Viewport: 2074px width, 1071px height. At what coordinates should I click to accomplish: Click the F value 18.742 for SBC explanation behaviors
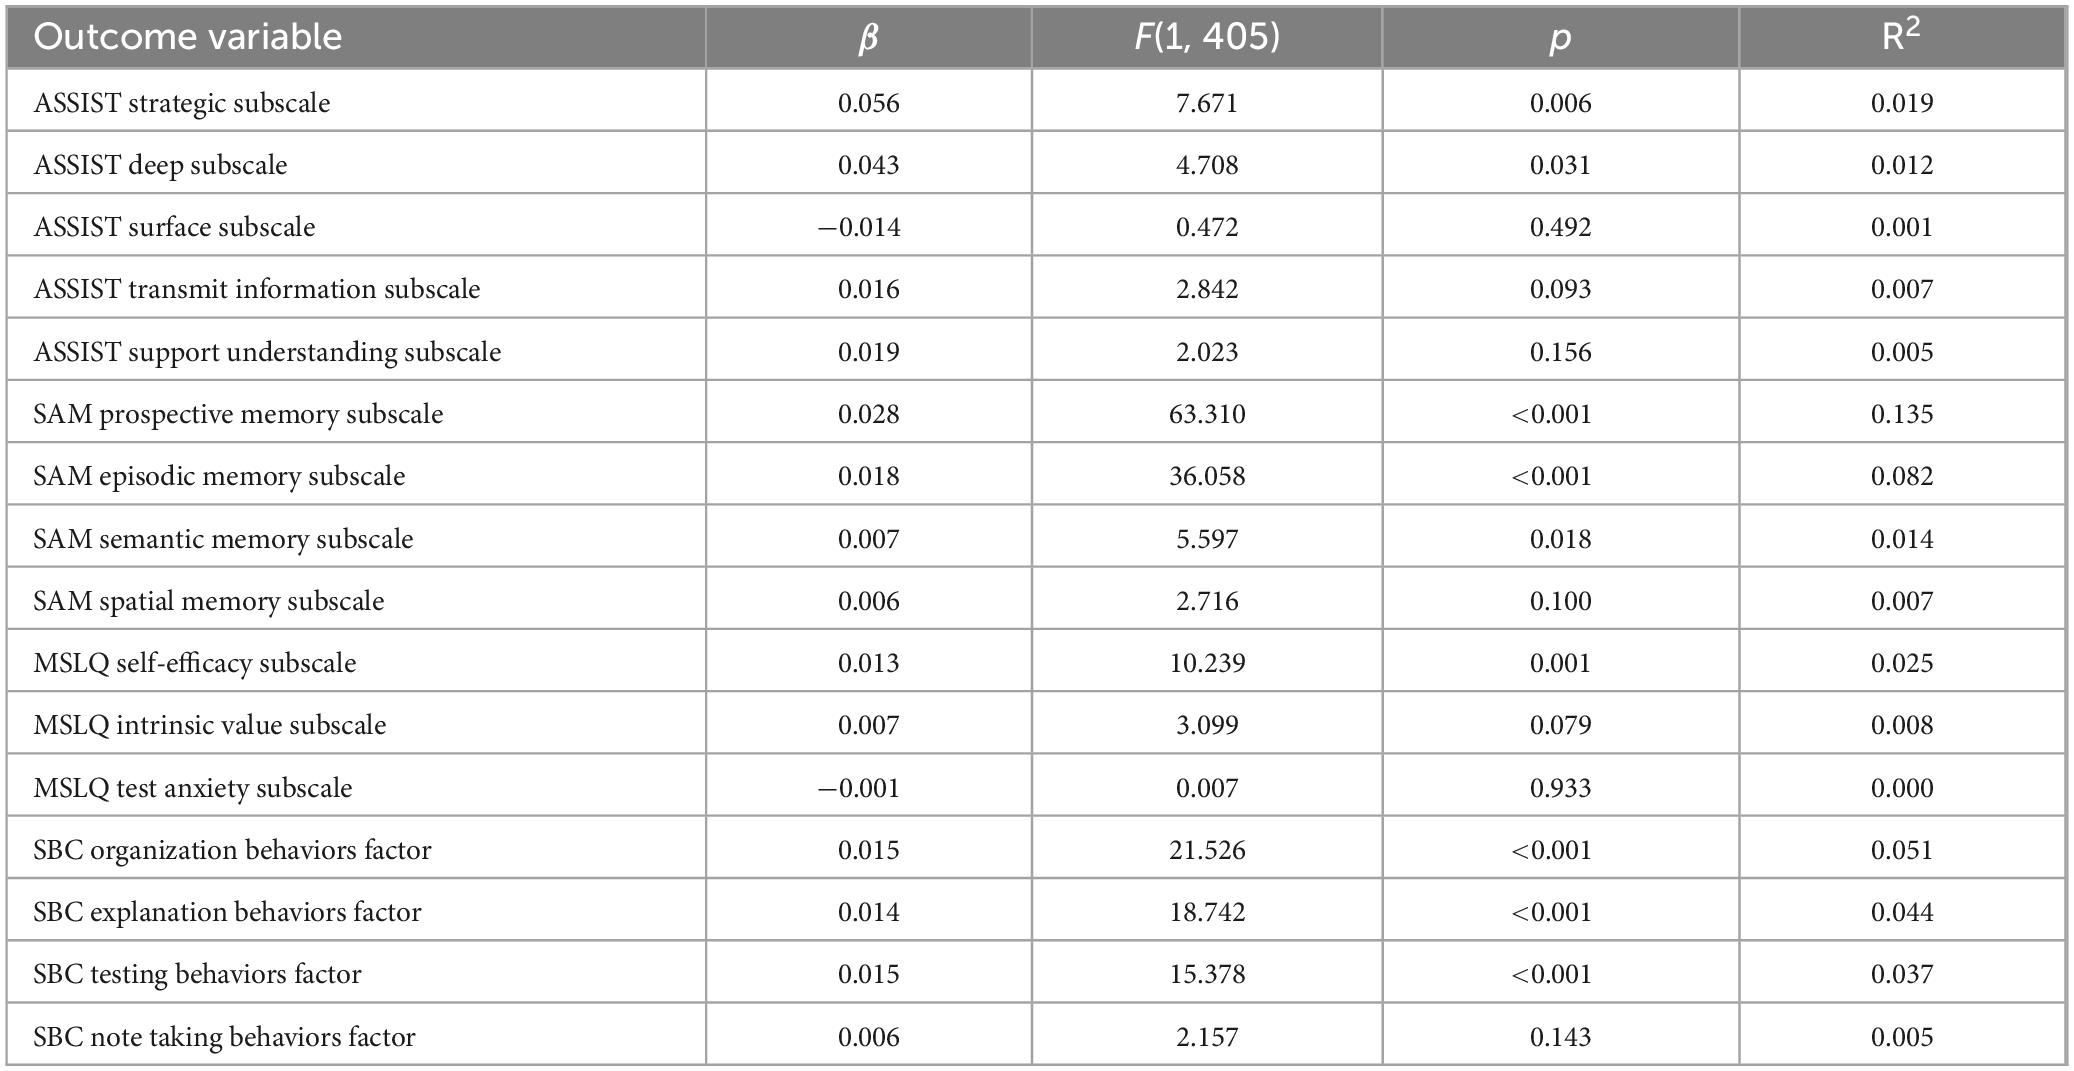click(x=1207, y=912)
